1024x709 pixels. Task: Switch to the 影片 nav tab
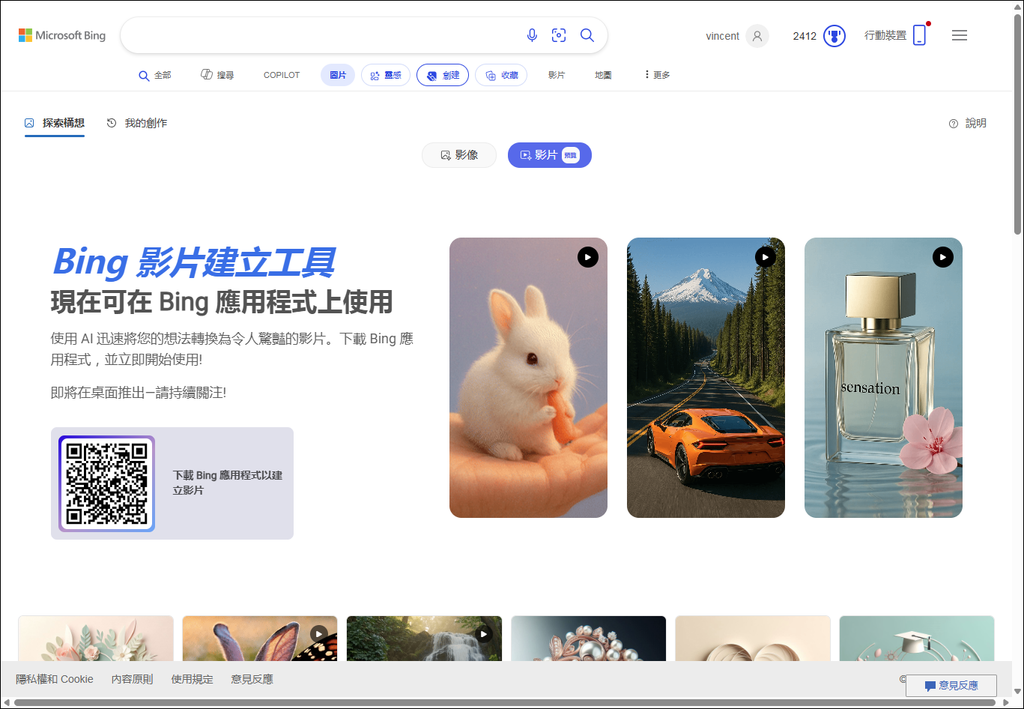(556, 75)
